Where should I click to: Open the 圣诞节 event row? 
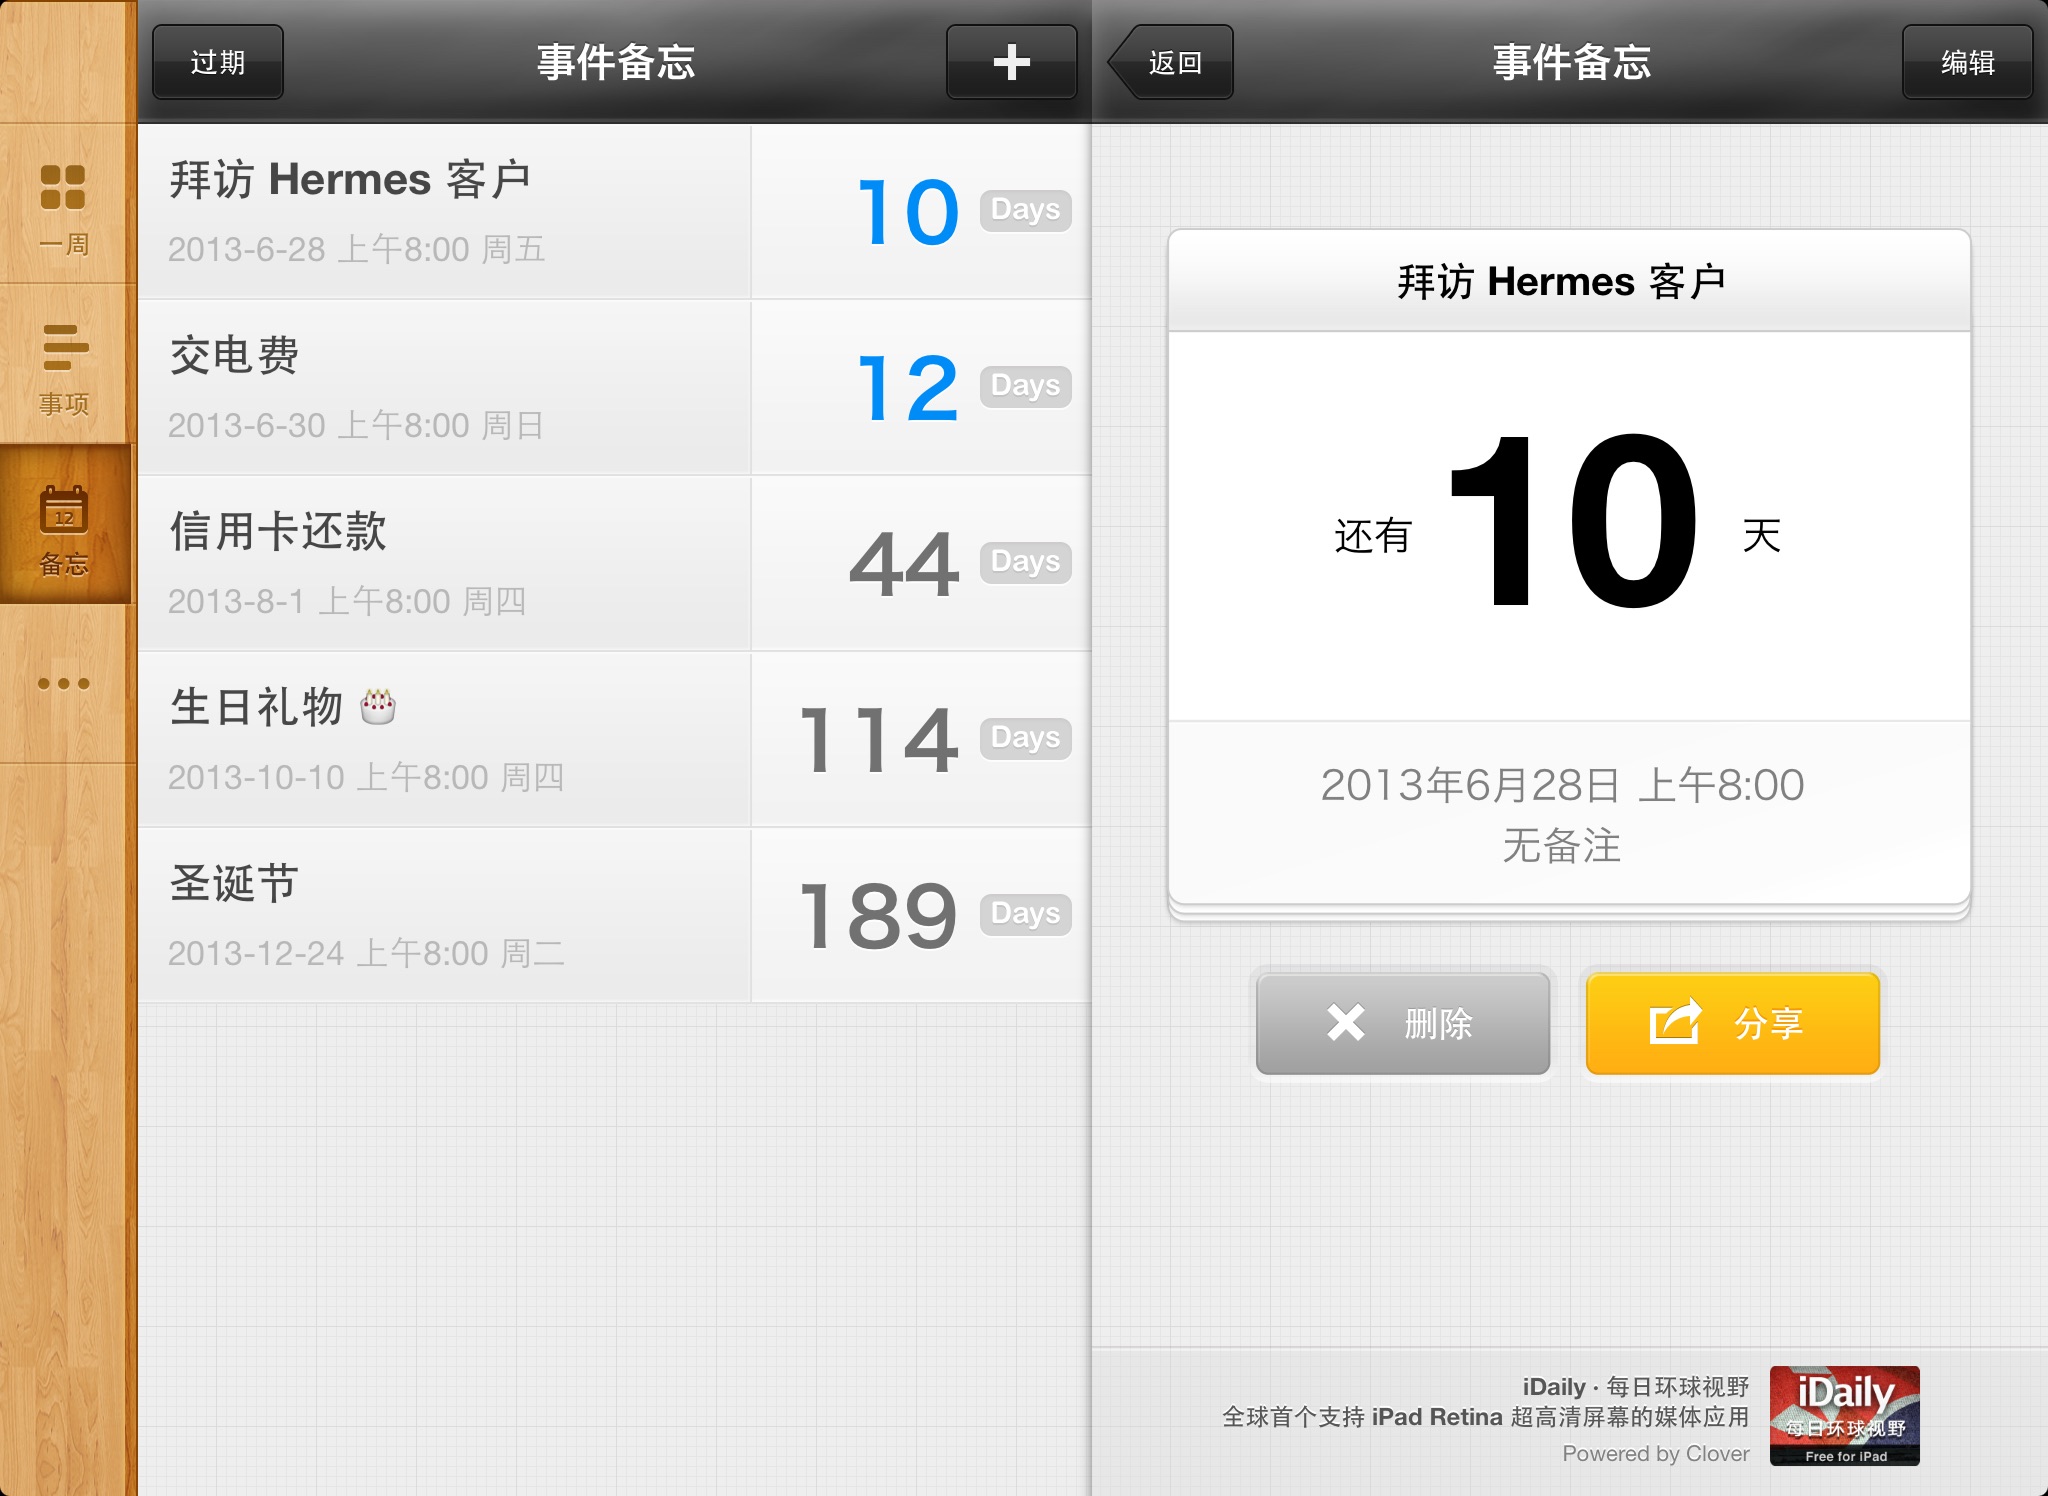click(x=614, y=916)
